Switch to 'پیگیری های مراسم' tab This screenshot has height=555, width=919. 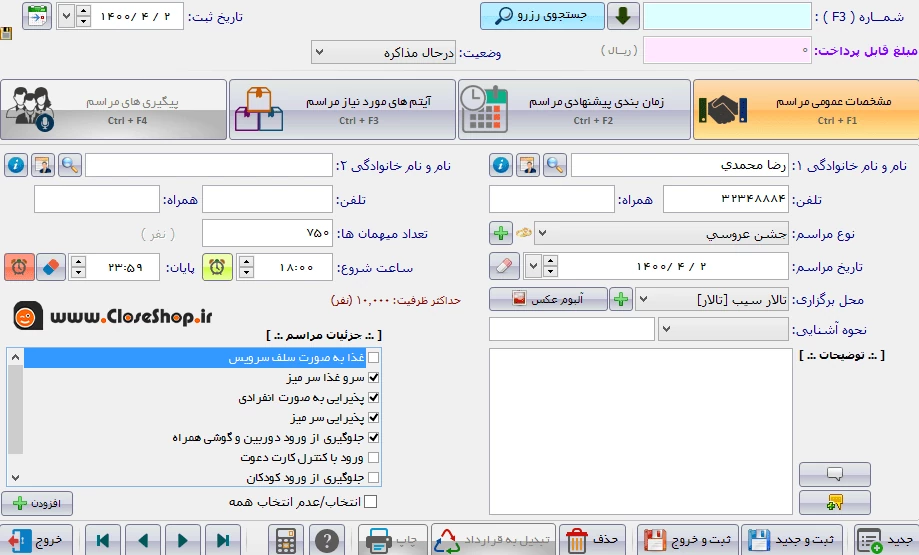pyautogui.click(x=113, y=110)
